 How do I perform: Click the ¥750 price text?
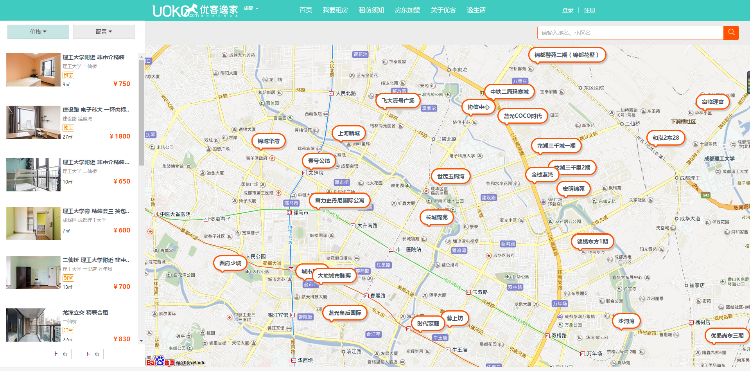(x=121, y=84)
